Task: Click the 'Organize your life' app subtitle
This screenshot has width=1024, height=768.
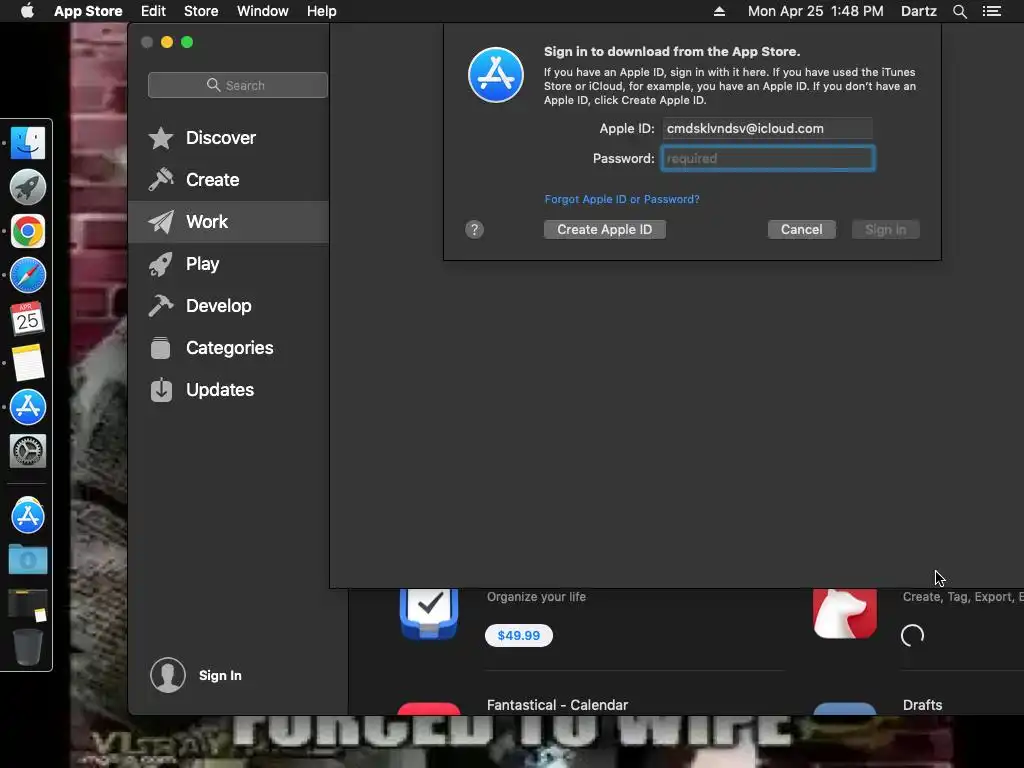Action: (536, 597)
